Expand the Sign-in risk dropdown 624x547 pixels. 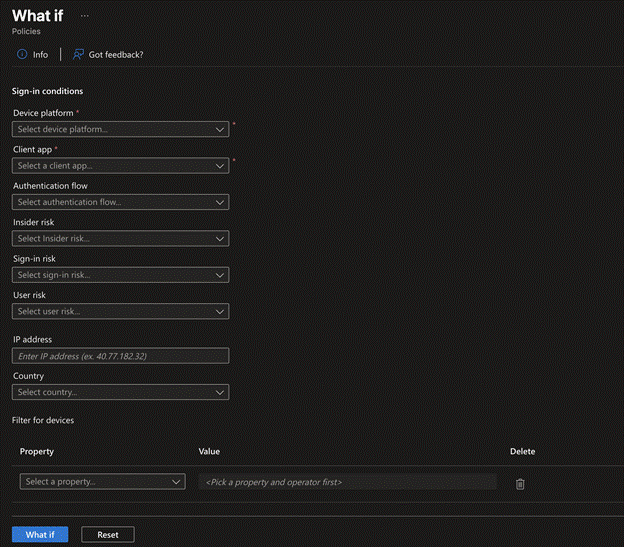coord(120,275)
